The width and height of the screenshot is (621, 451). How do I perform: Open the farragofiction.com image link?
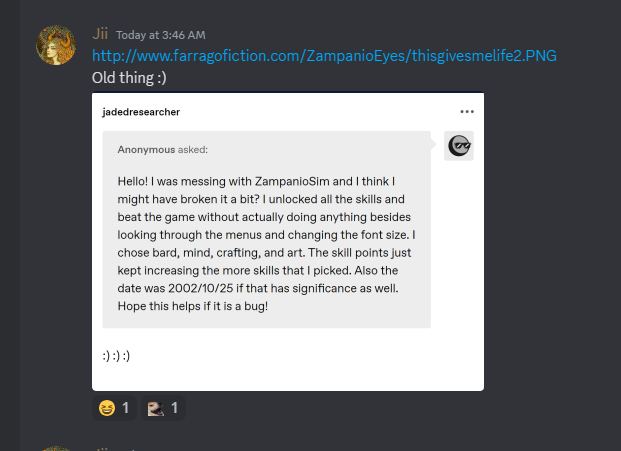pos(324,56)
